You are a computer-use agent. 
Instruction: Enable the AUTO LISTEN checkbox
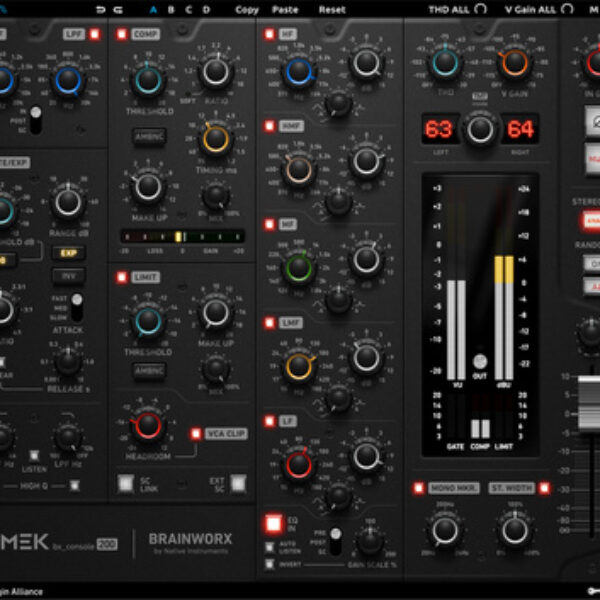coord(270,547)
